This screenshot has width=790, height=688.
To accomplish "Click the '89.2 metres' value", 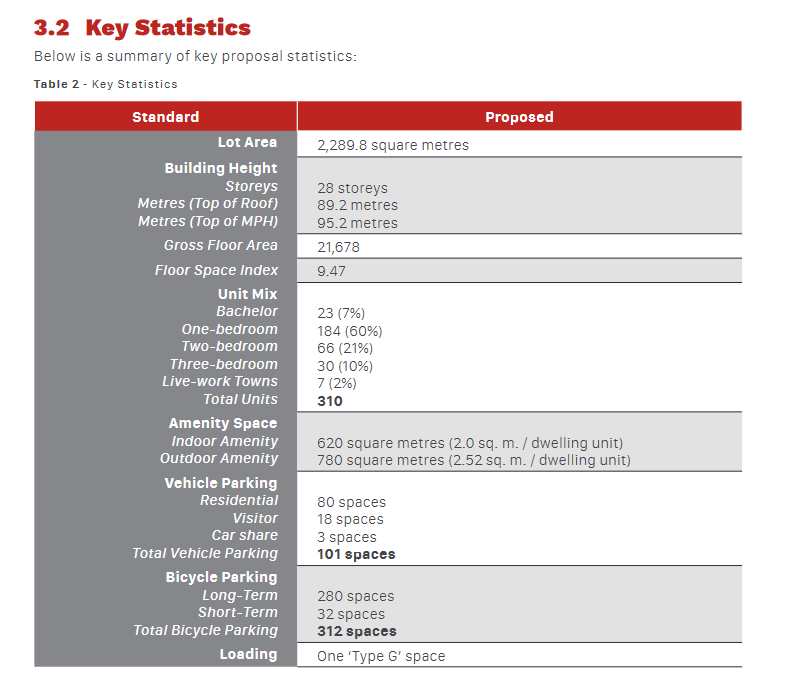I will 357,205.
